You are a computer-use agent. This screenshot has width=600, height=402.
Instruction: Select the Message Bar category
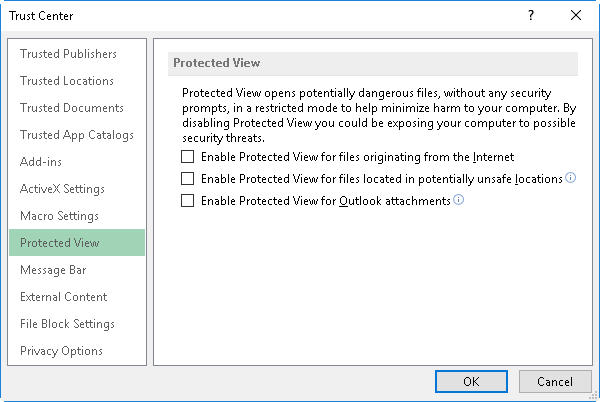coord(54,270)
